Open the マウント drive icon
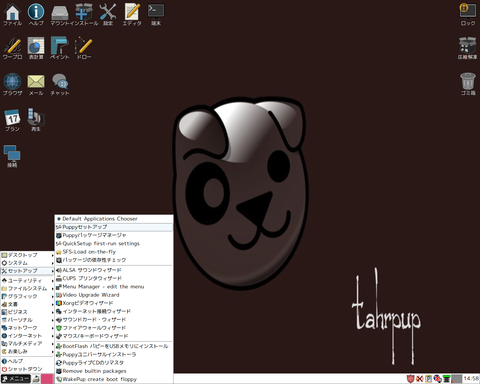This screenshot has height=384, width=480. pyautogui.click(x=60, y=14)
